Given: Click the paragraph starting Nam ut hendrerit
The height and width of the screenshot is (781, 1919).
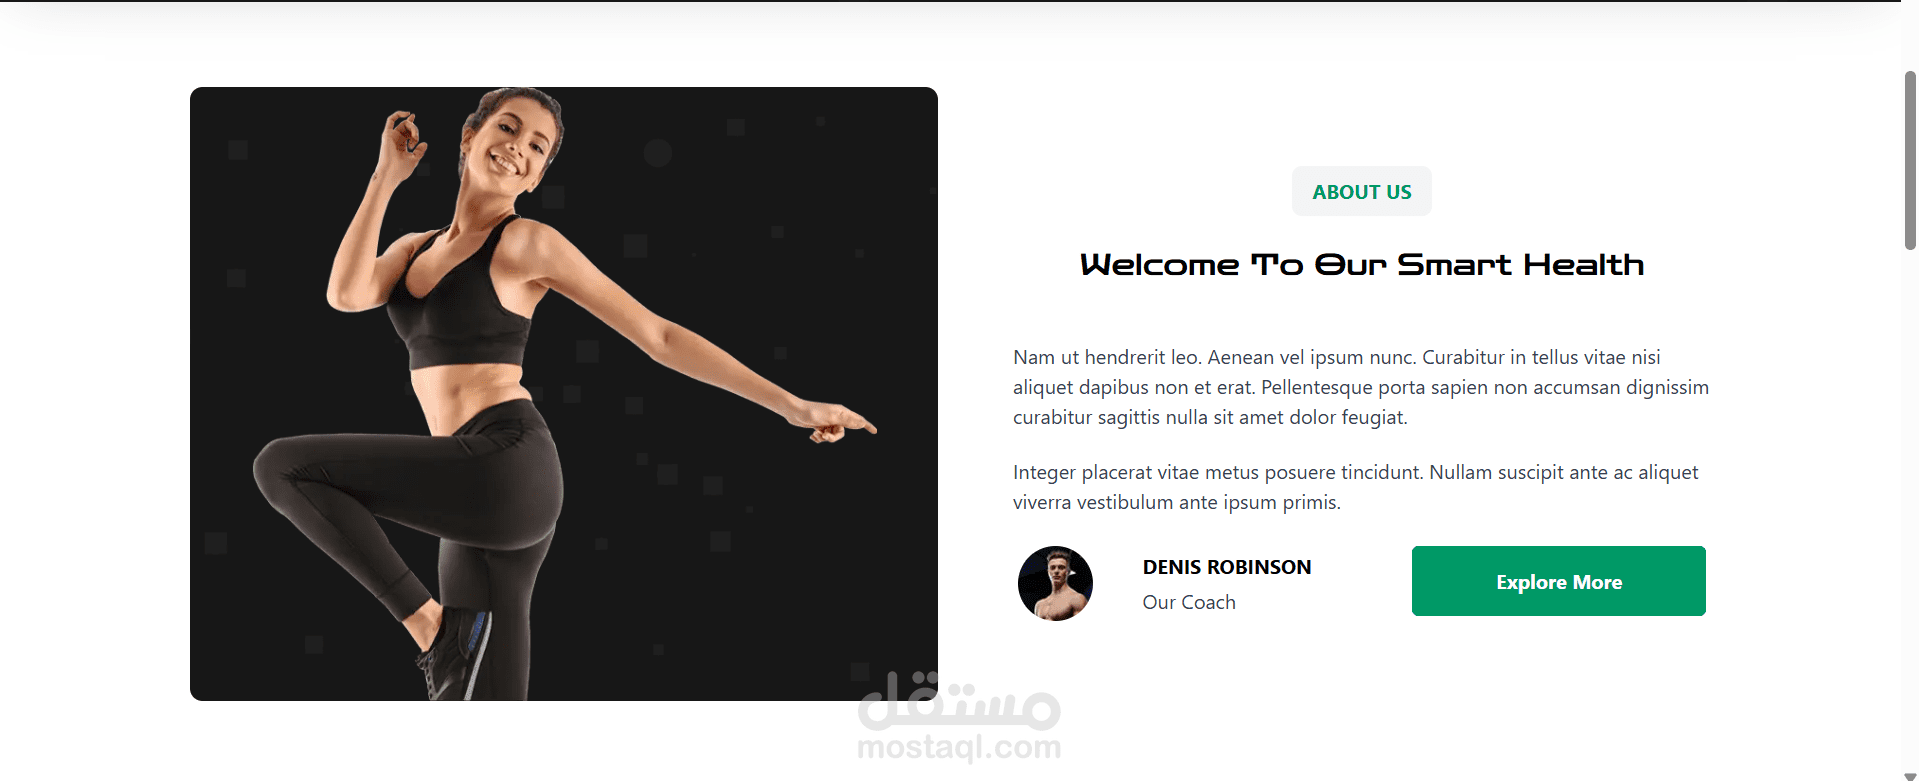Looking at the screenshot, I should coord(1361,387).
